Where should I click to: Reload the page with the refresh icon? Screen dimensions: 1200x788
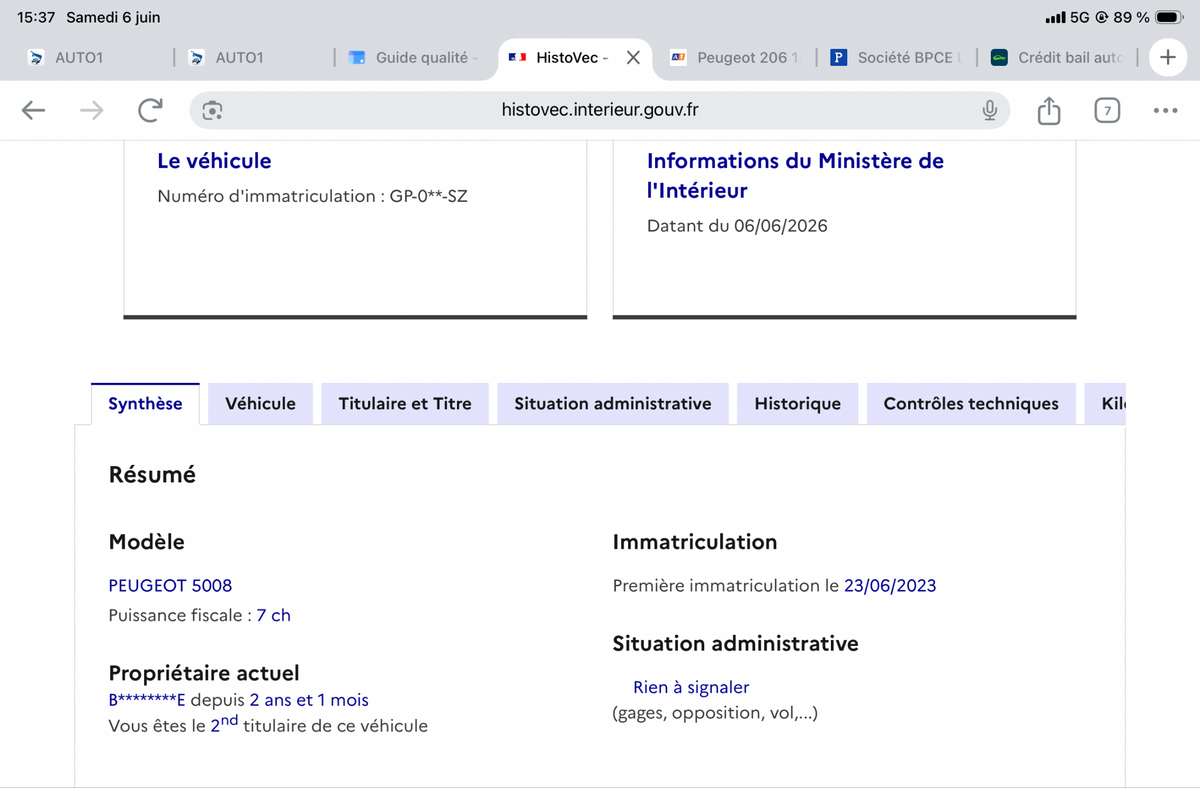[150, 110]
